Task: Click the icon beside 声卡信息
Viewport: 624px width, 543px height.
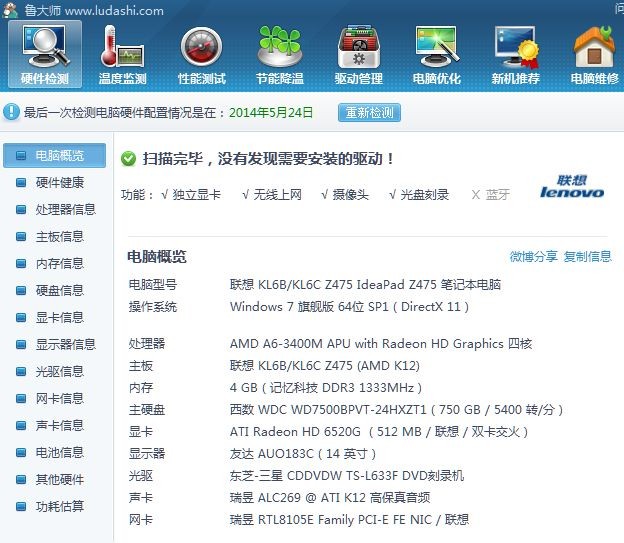Action: point(21,425)
